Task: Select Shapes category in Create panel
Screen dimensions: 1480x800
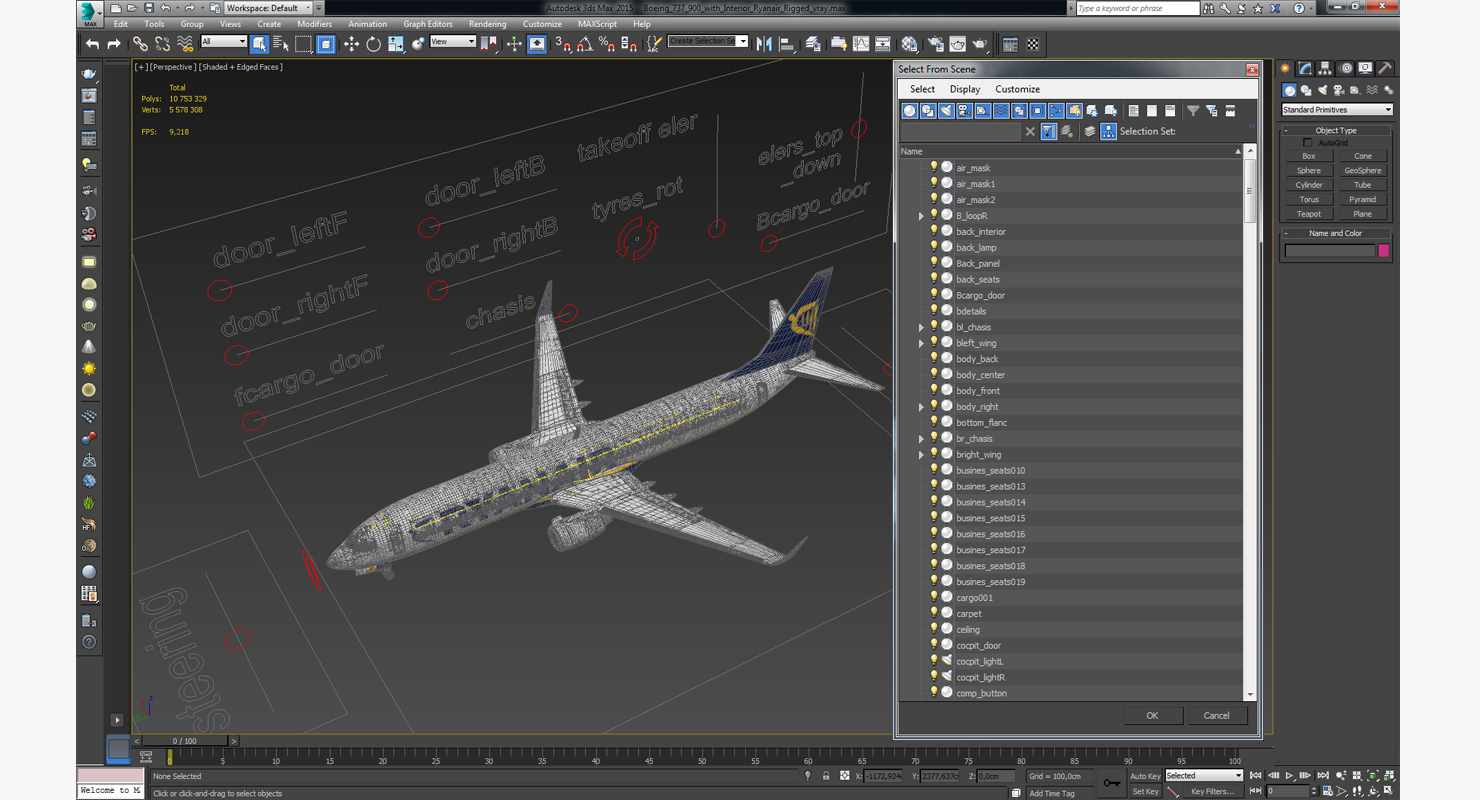Action: click(1306, 91)
